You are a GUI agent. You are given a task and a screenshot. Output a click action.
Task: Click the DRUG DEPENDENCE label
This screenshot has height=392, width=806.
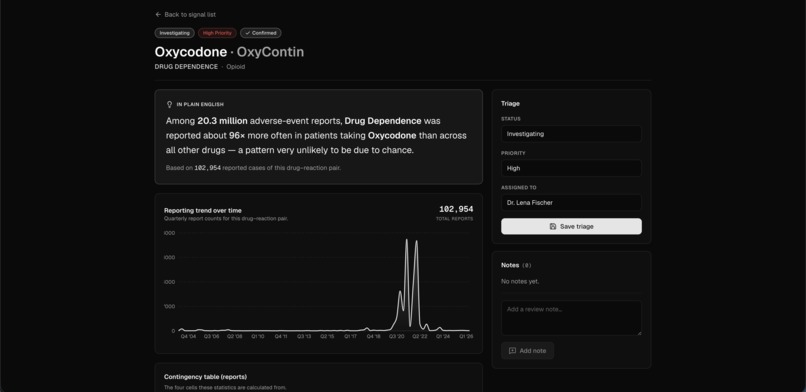click(186, 67)
